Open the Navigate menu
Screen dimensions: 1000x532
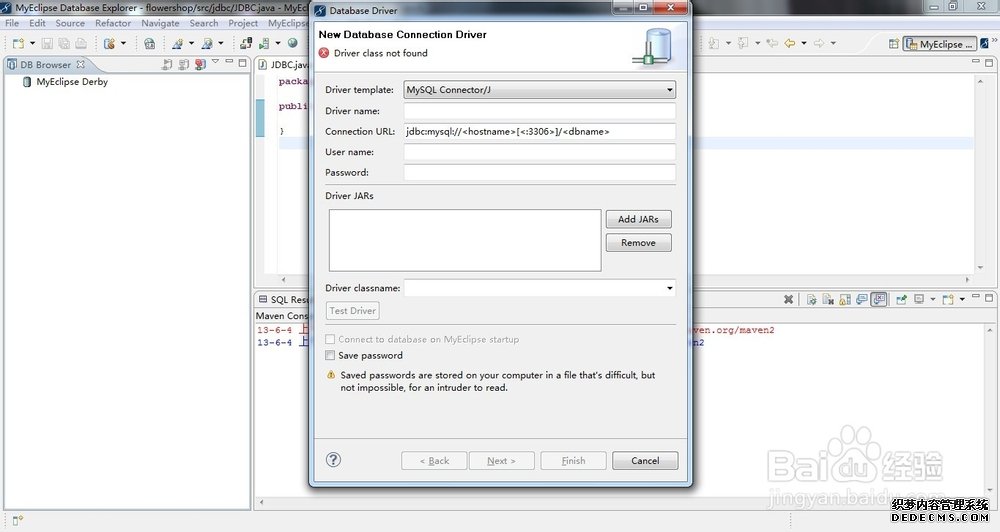pos(160,23)
